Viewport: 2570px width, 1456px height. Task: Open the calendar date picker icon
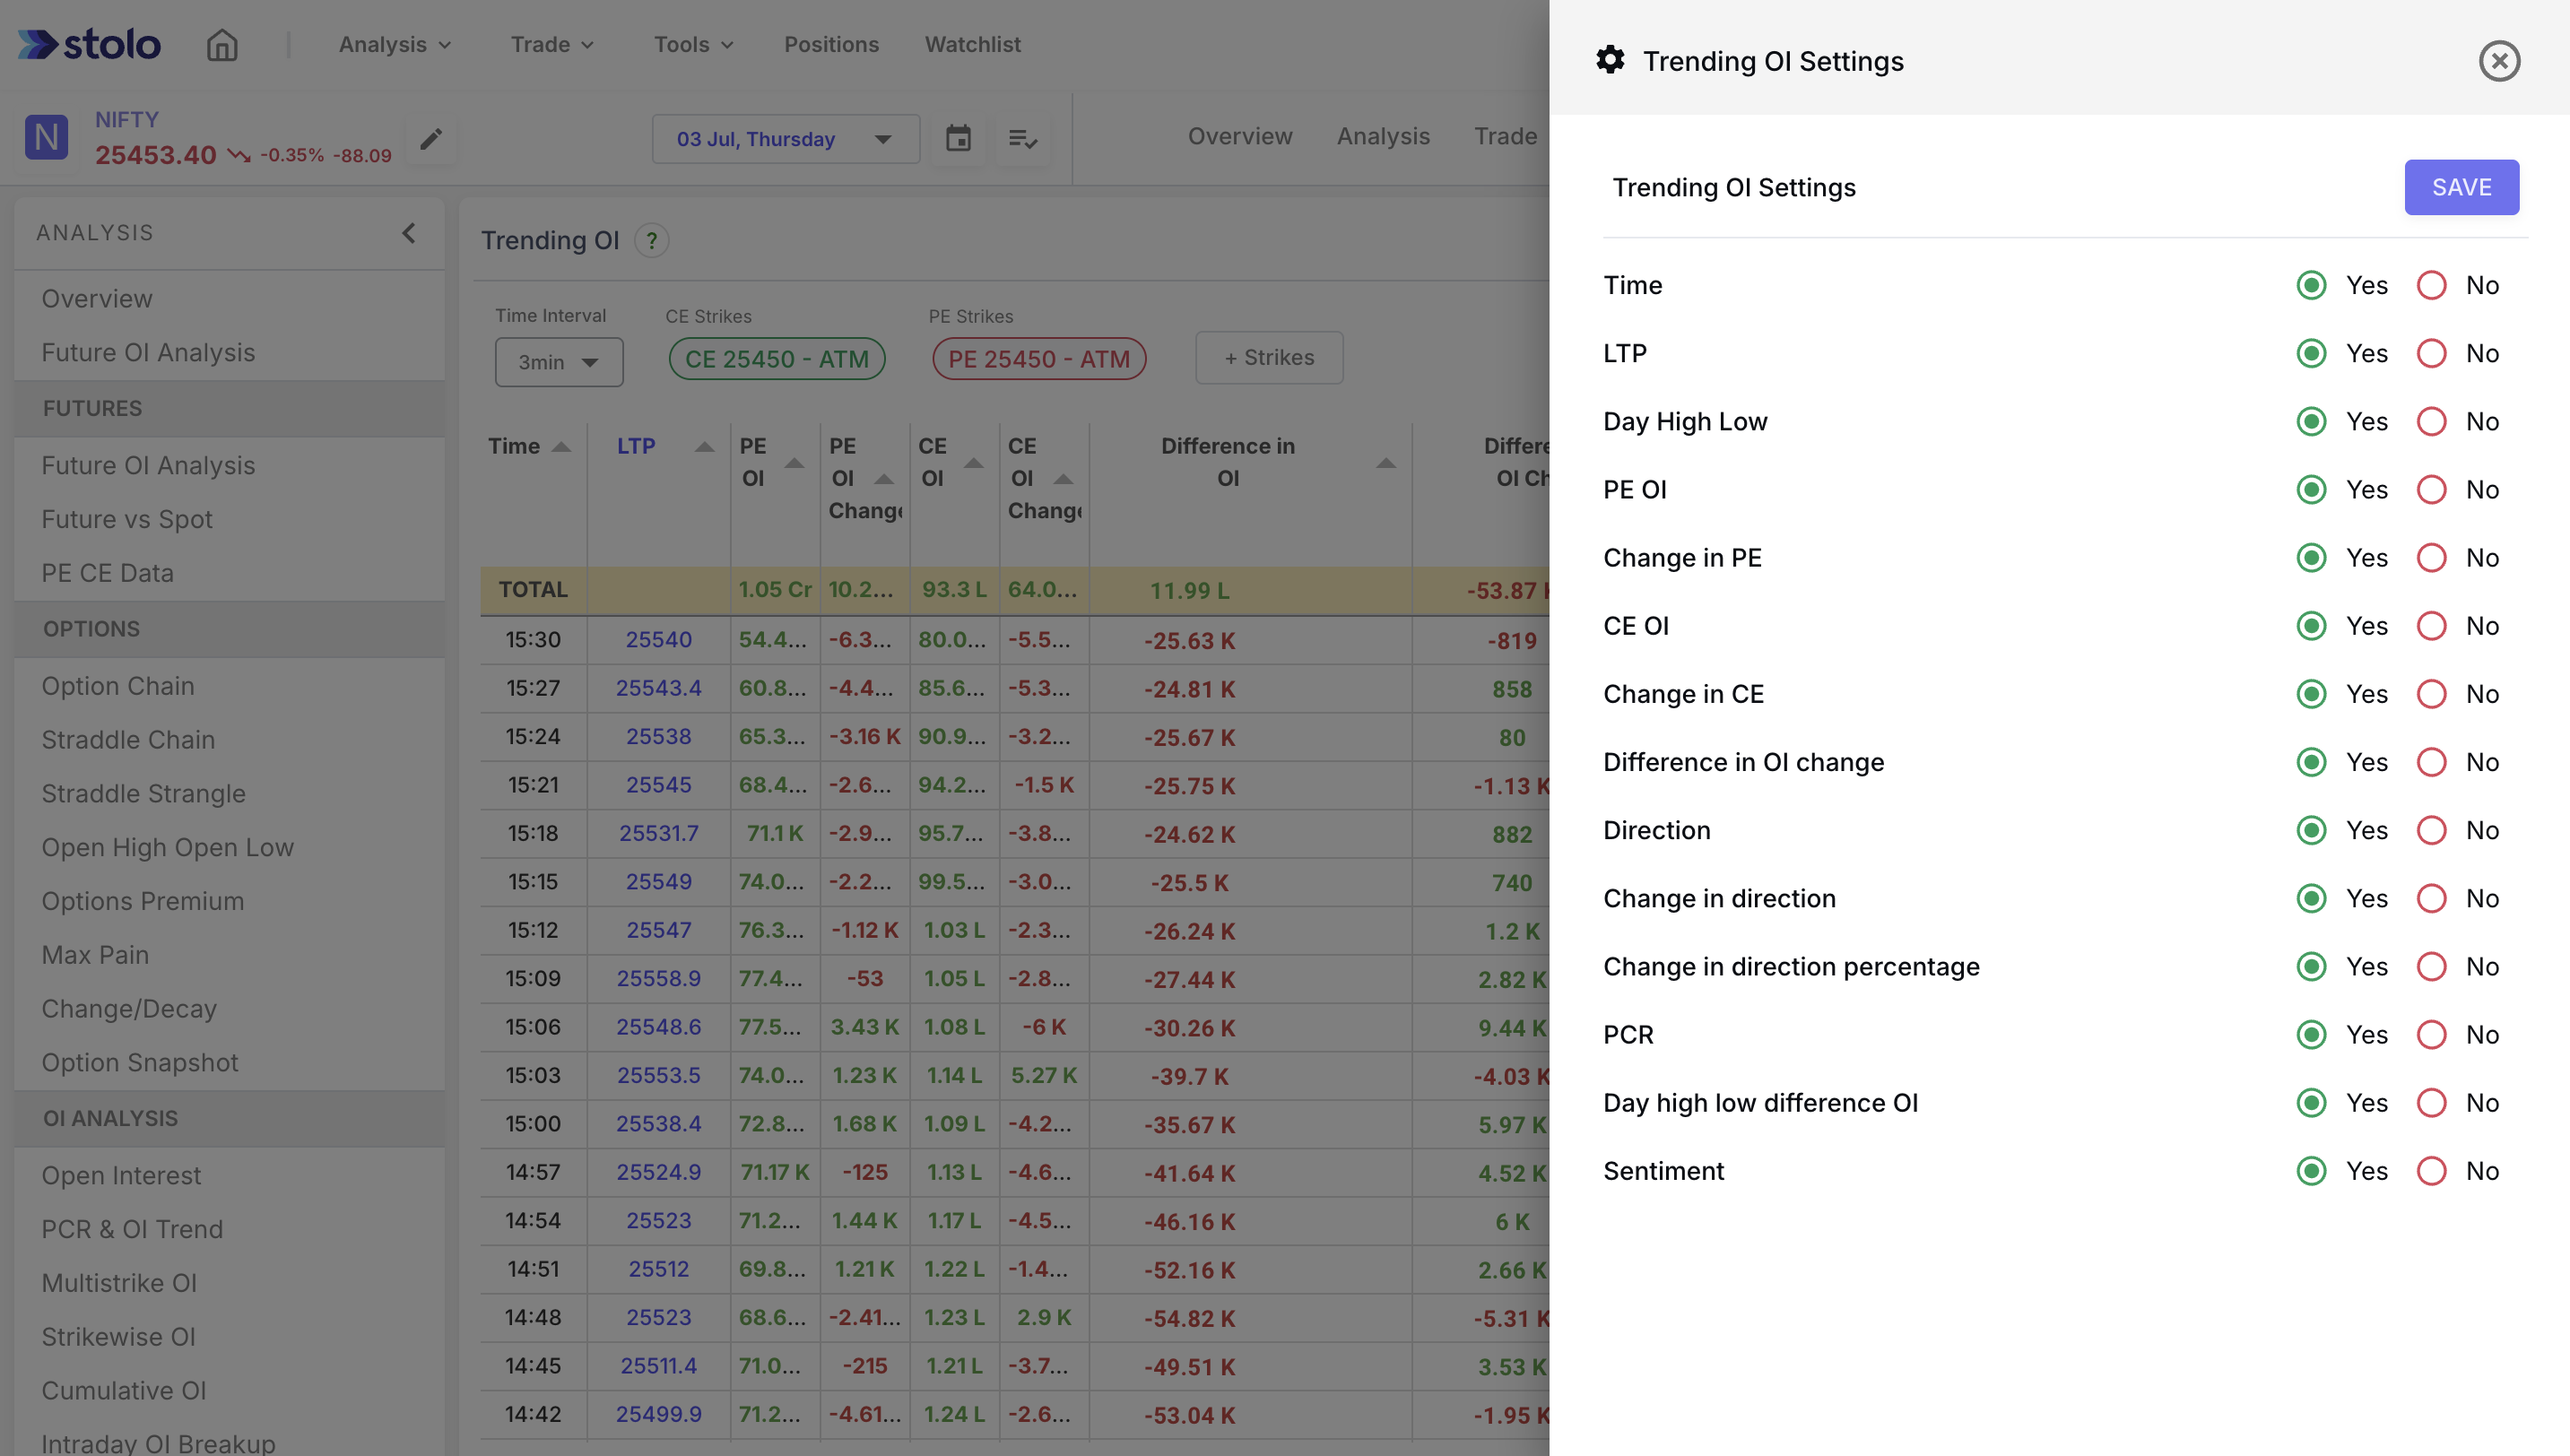coord(958,138)
